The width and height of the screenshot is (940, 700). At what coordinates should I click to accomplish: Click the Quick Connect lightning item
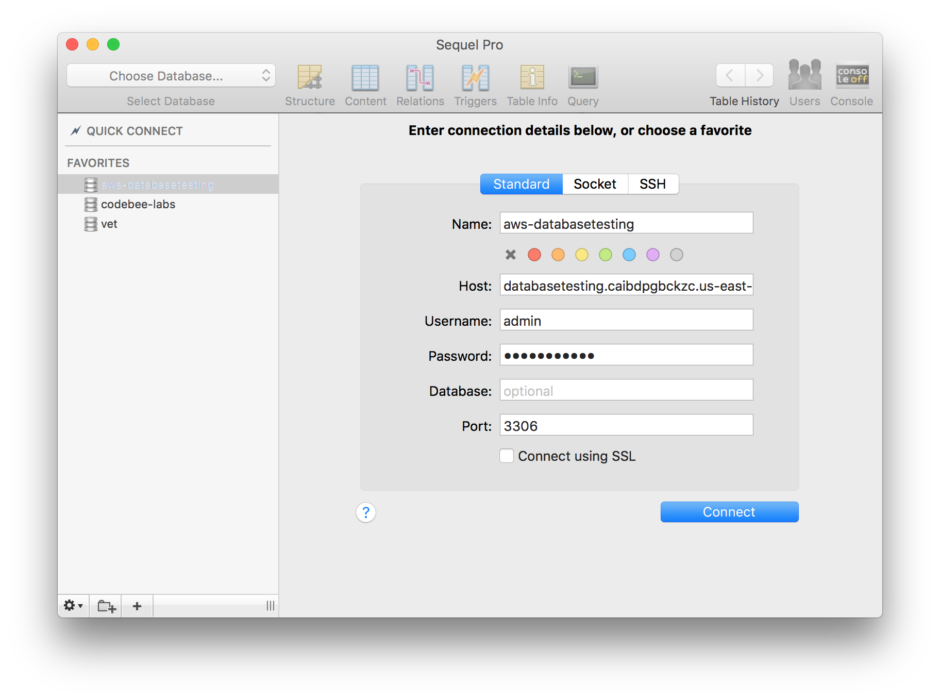pos(126,131)
